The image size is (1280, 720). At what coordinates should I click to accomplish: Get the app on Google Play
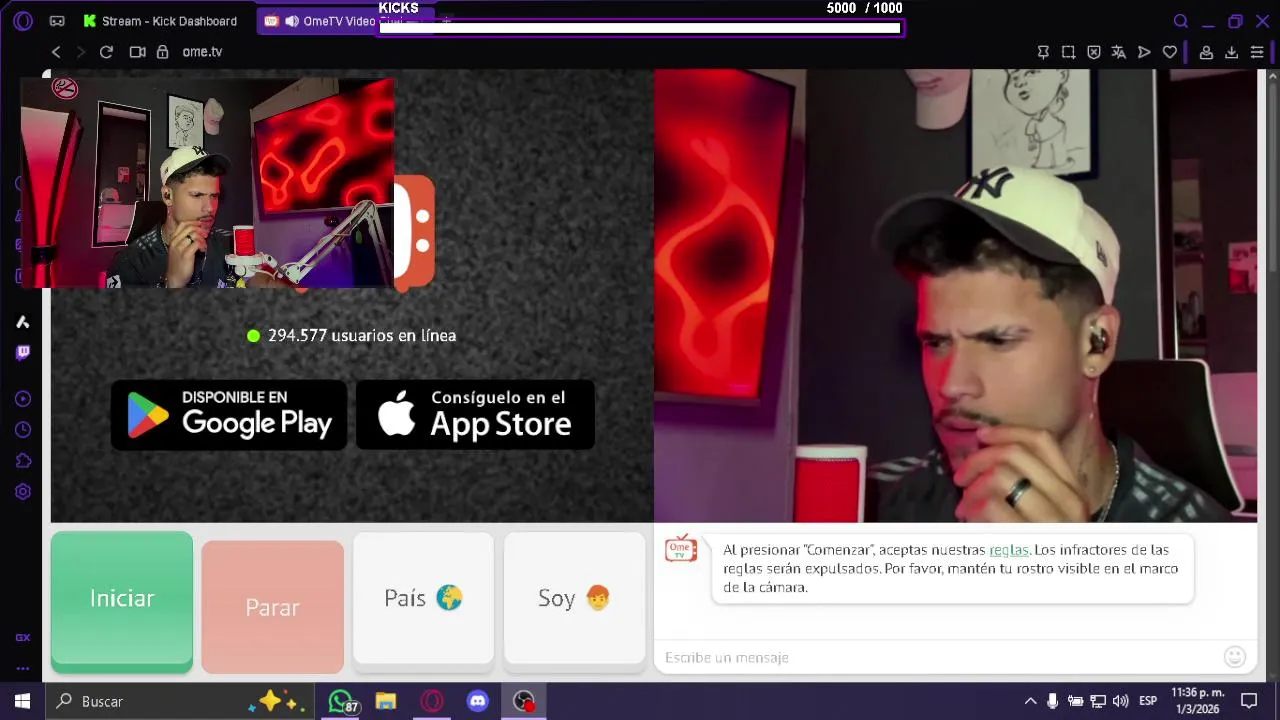point(229,414)
